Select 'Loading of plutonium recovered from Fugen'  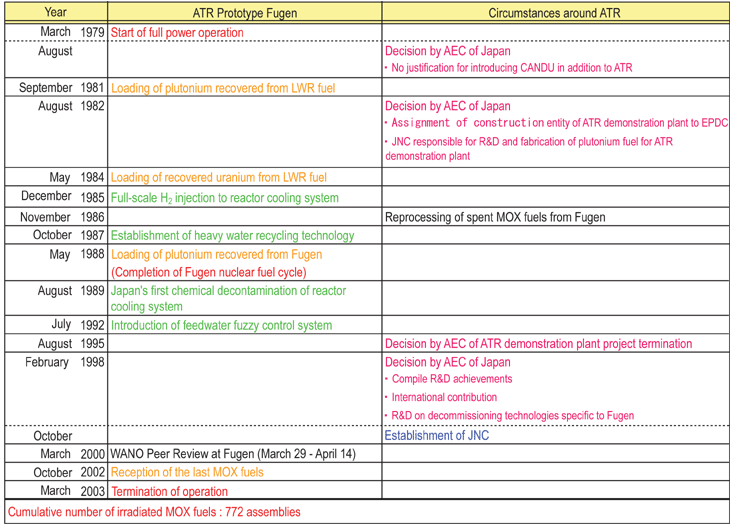[216, 255]
